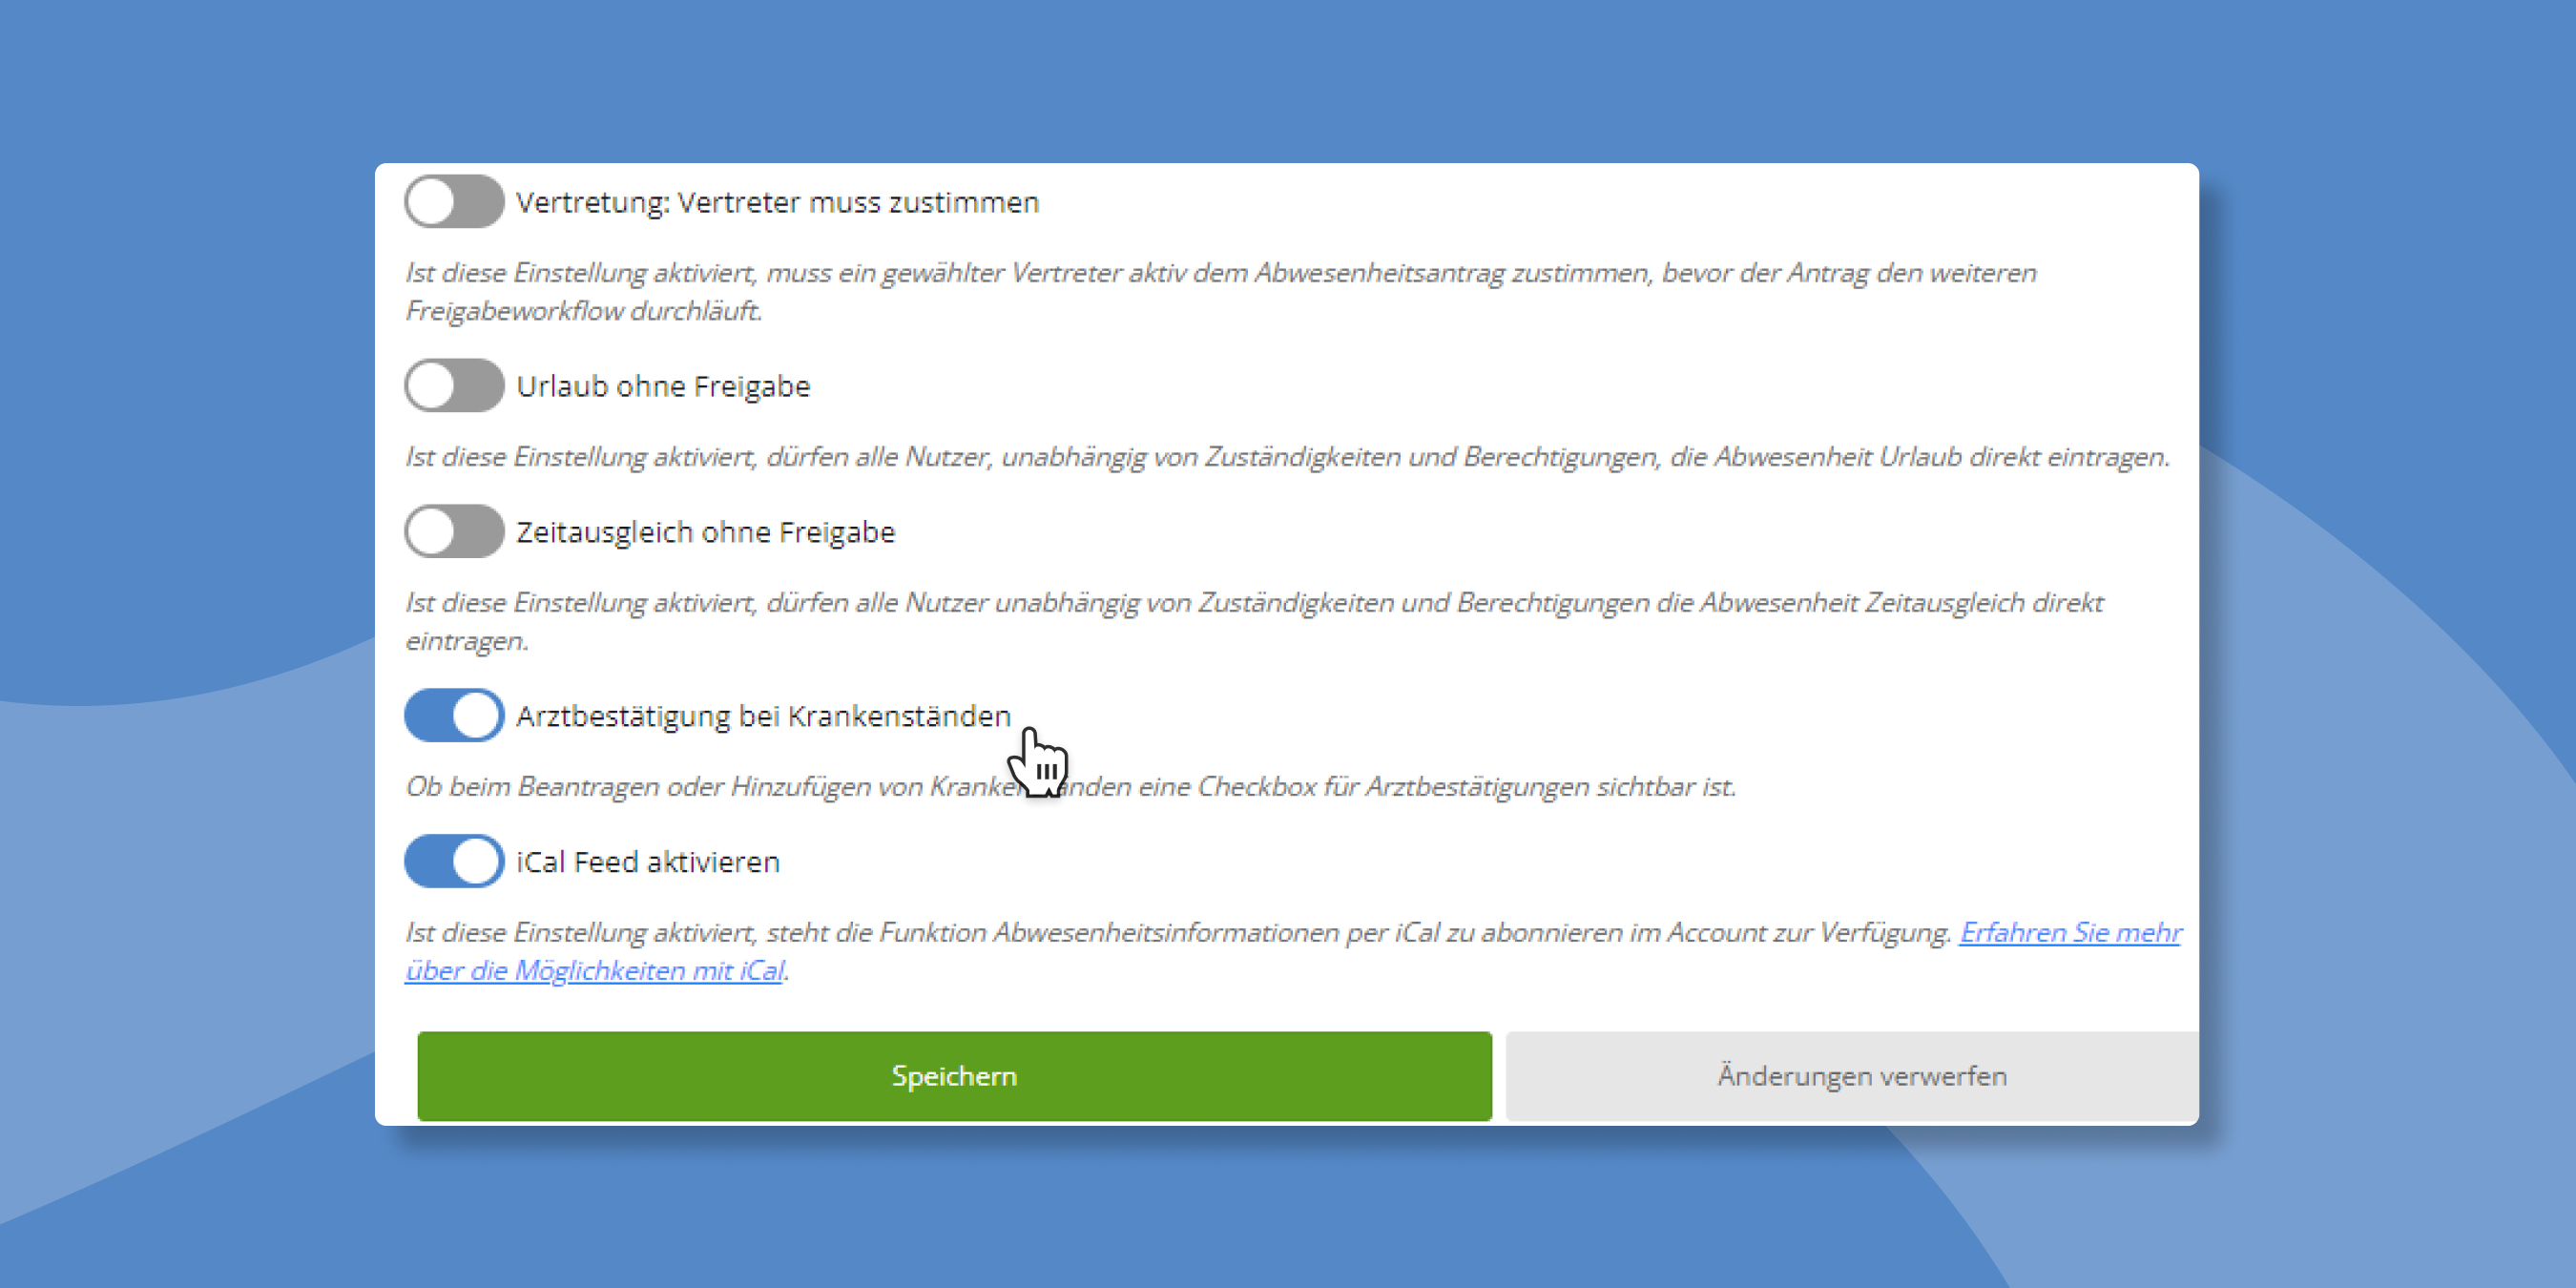Select the Urlaub ohne Freigabe label
The height and width of the screenshot is (1288, 2576).
[663, 386]
